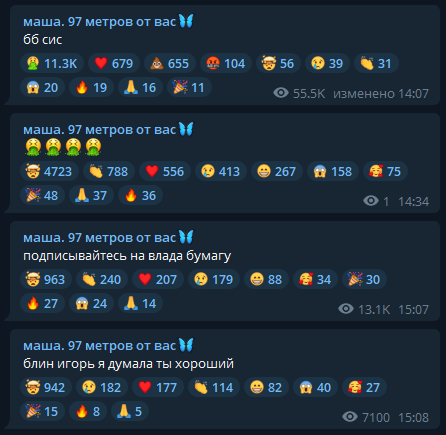Screen dimensions: 446x435
Task: Toggle the screaming face reaction showing 158
Action: coord(333,171)
